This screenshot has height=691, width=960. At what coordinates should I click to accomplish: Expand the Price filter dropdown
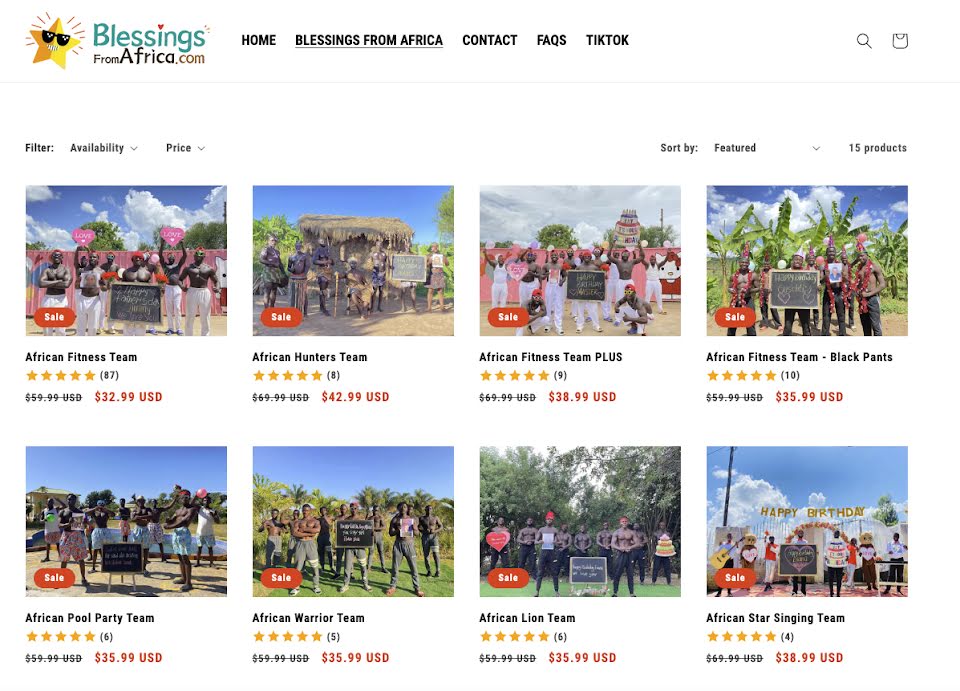point(185,148)
